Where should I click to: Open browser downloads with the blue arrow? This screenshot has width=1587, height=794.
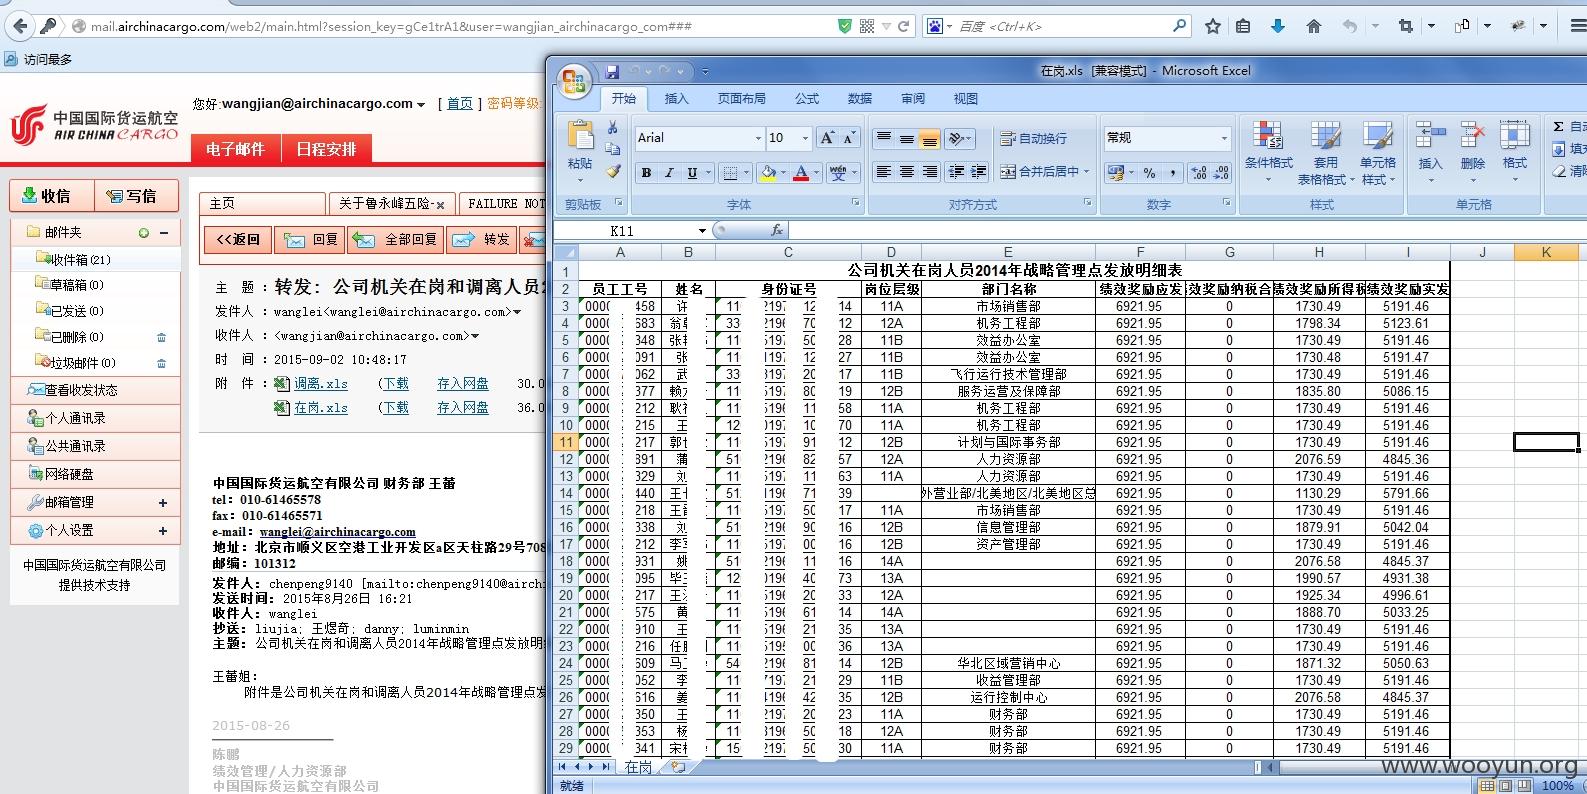1277,26
